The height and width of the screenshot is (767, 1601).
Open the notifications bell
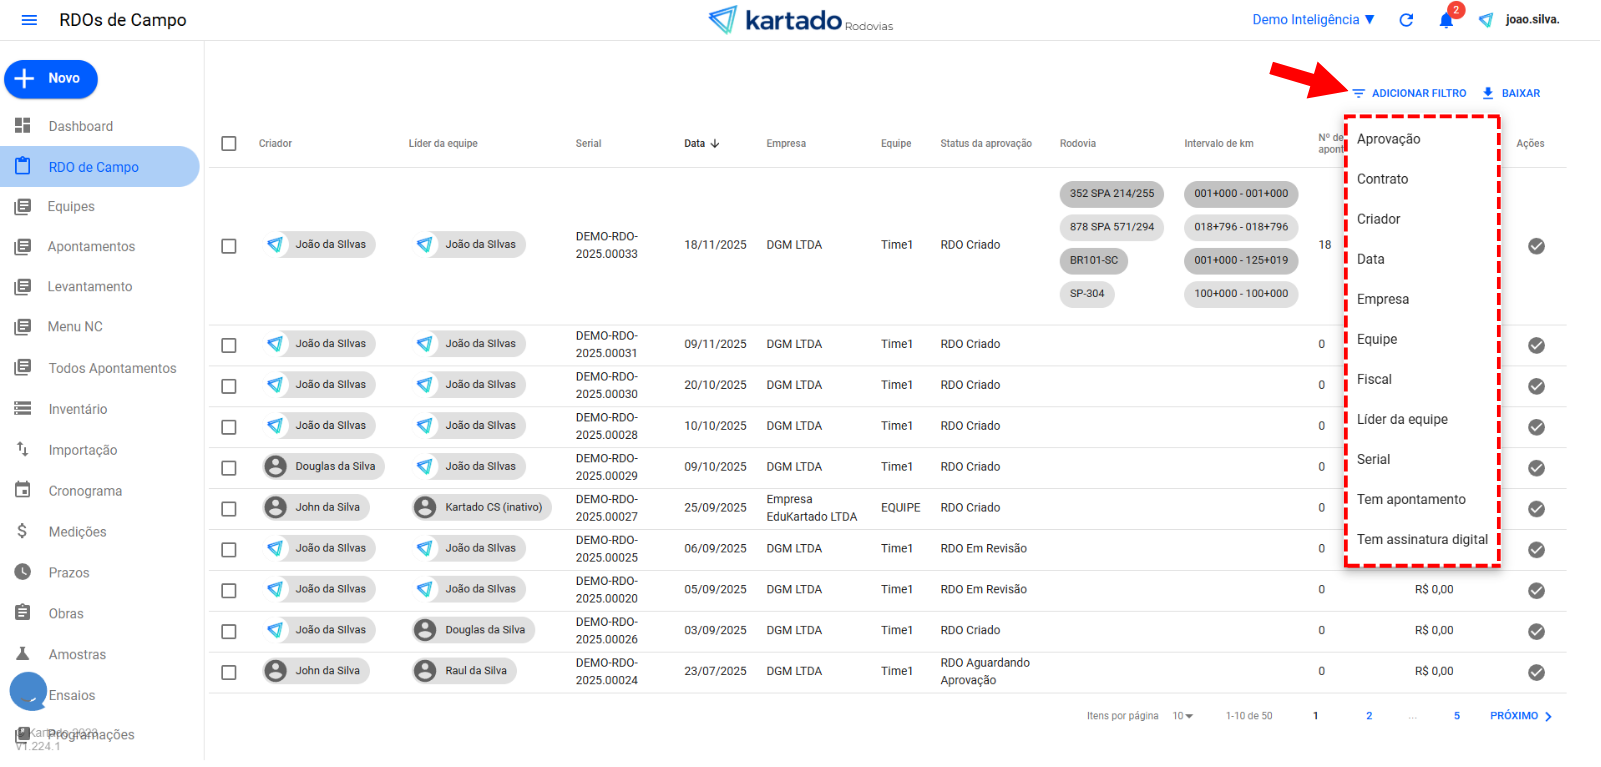pyautogui.click(x=1446, y=20)
